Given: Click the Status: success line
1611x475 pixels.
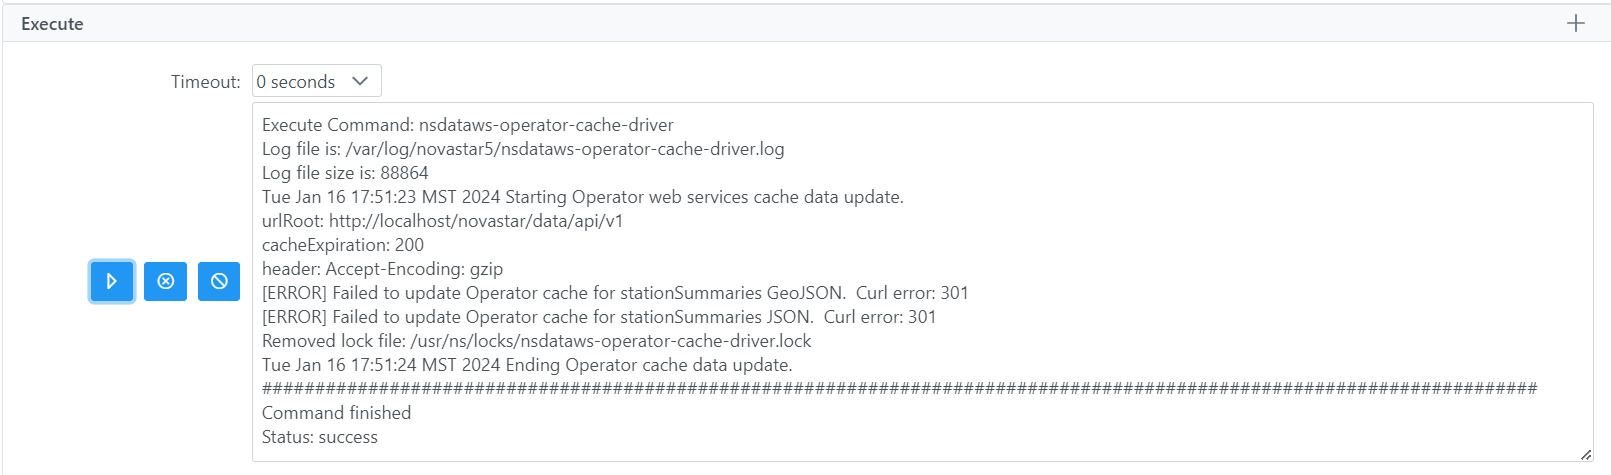Looking at the screenshot, I should point(319,437).
